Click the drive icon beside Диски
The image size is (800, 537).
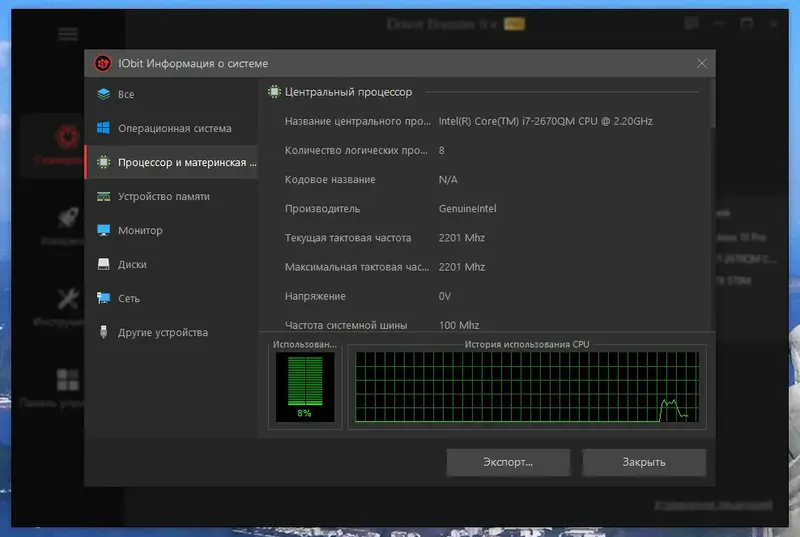pos(104,264)
